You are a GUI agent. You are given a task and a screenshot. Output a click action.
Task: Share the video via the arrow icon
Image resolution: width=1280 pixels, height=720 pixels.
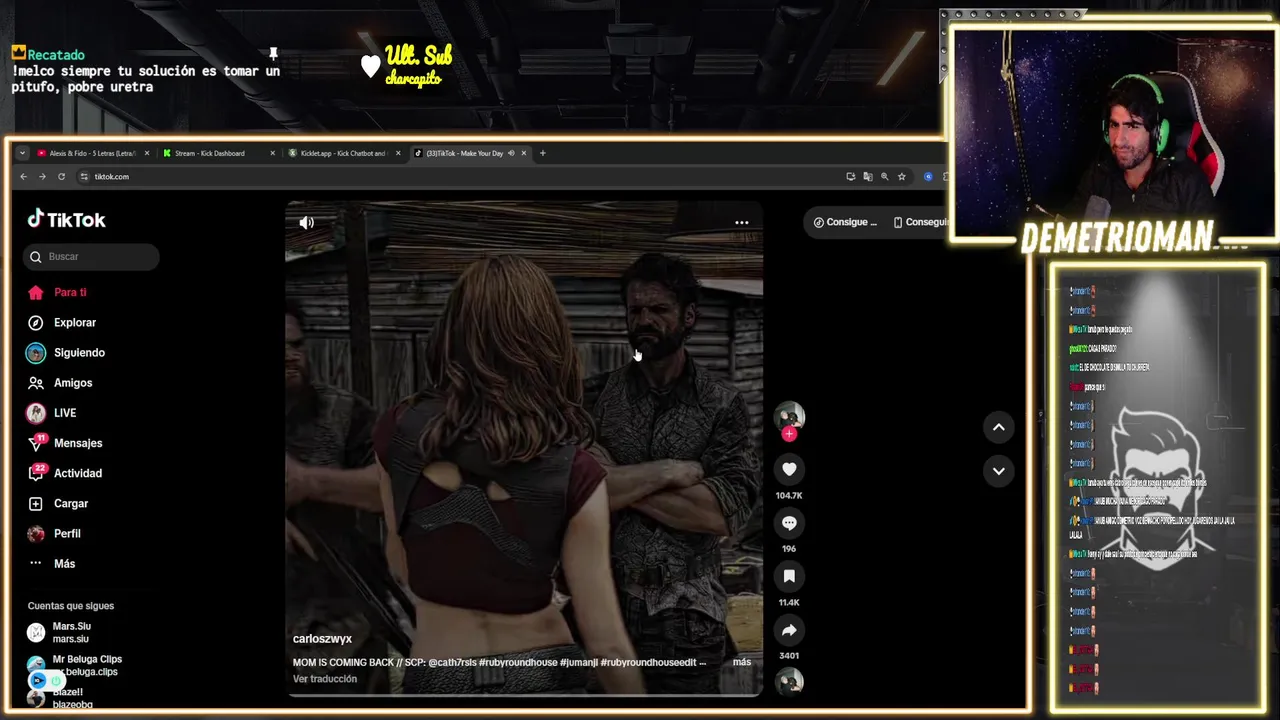click(x=789, y=630)
